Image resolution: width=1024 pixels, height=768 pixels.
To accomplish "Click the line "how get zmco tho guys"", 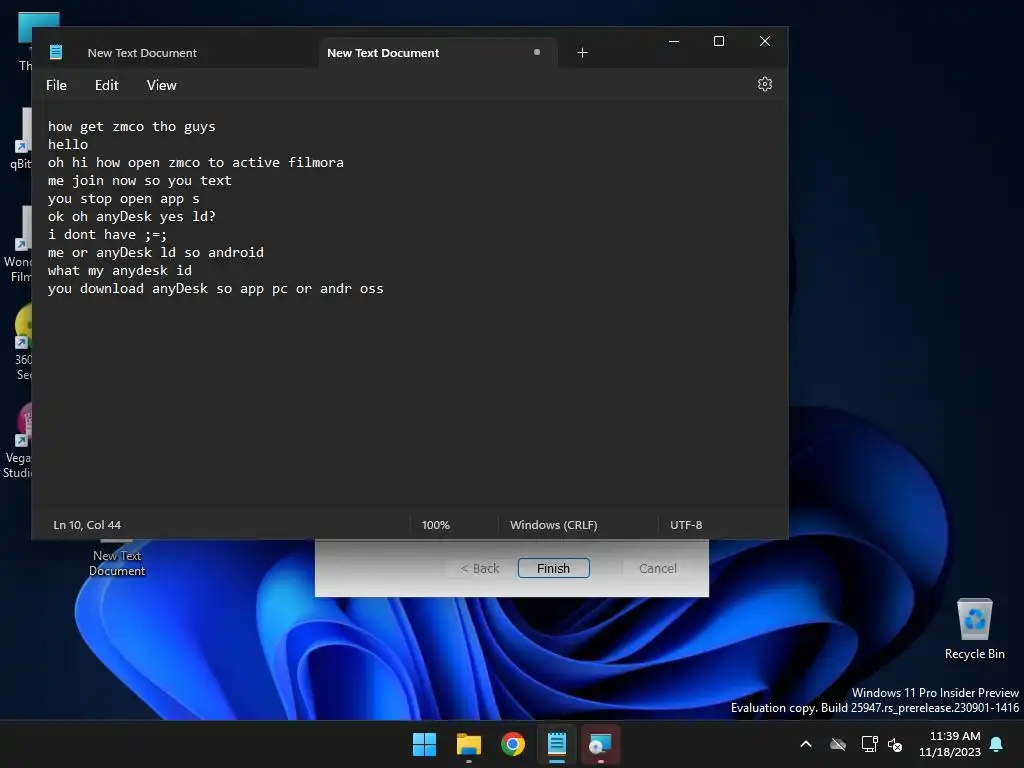I will click(x=131, y=127).
